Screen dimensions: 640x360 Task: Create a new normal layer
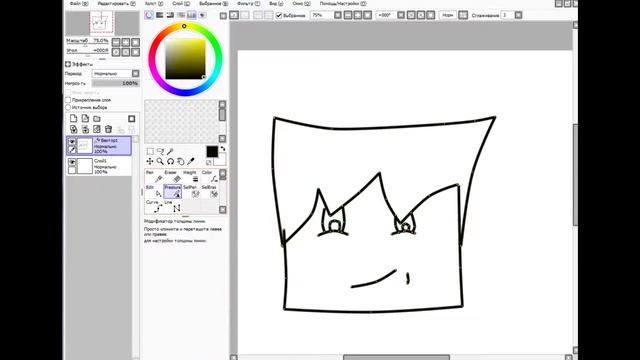pyautogui.click(x=73, y=119)
